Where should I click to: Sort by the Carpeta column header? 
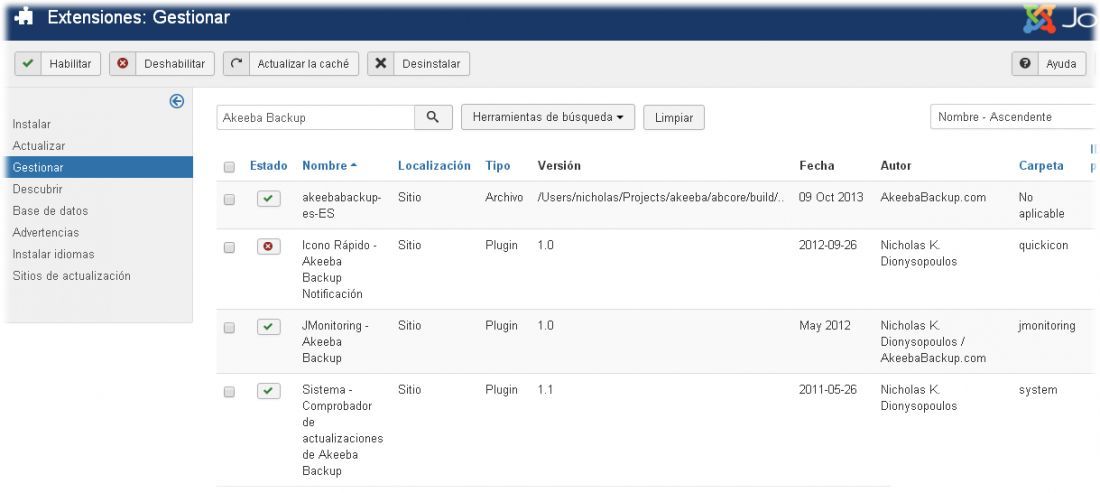point(1041,166)
